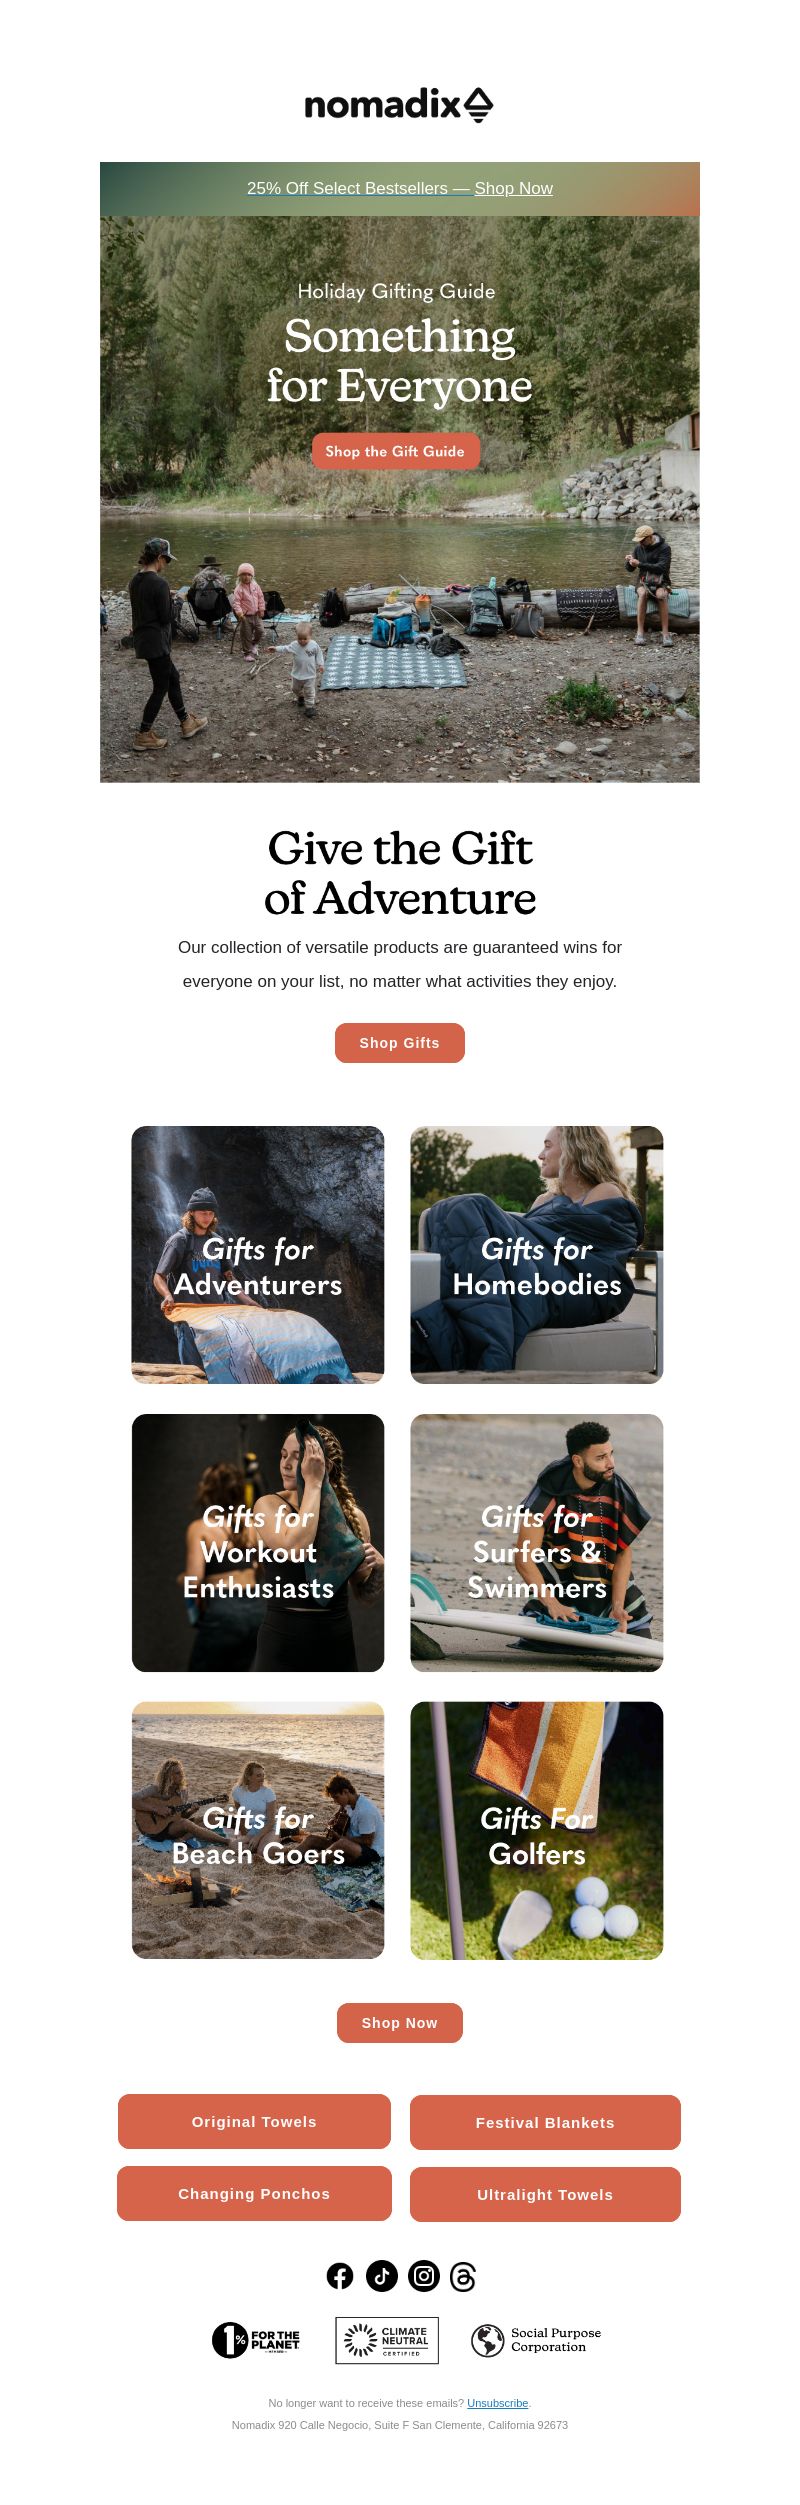Viewport: 800px width, 2505px height.
Task: Open the Gifts for Workout Enthusiasts tile
Action: tap(258, 1543)
